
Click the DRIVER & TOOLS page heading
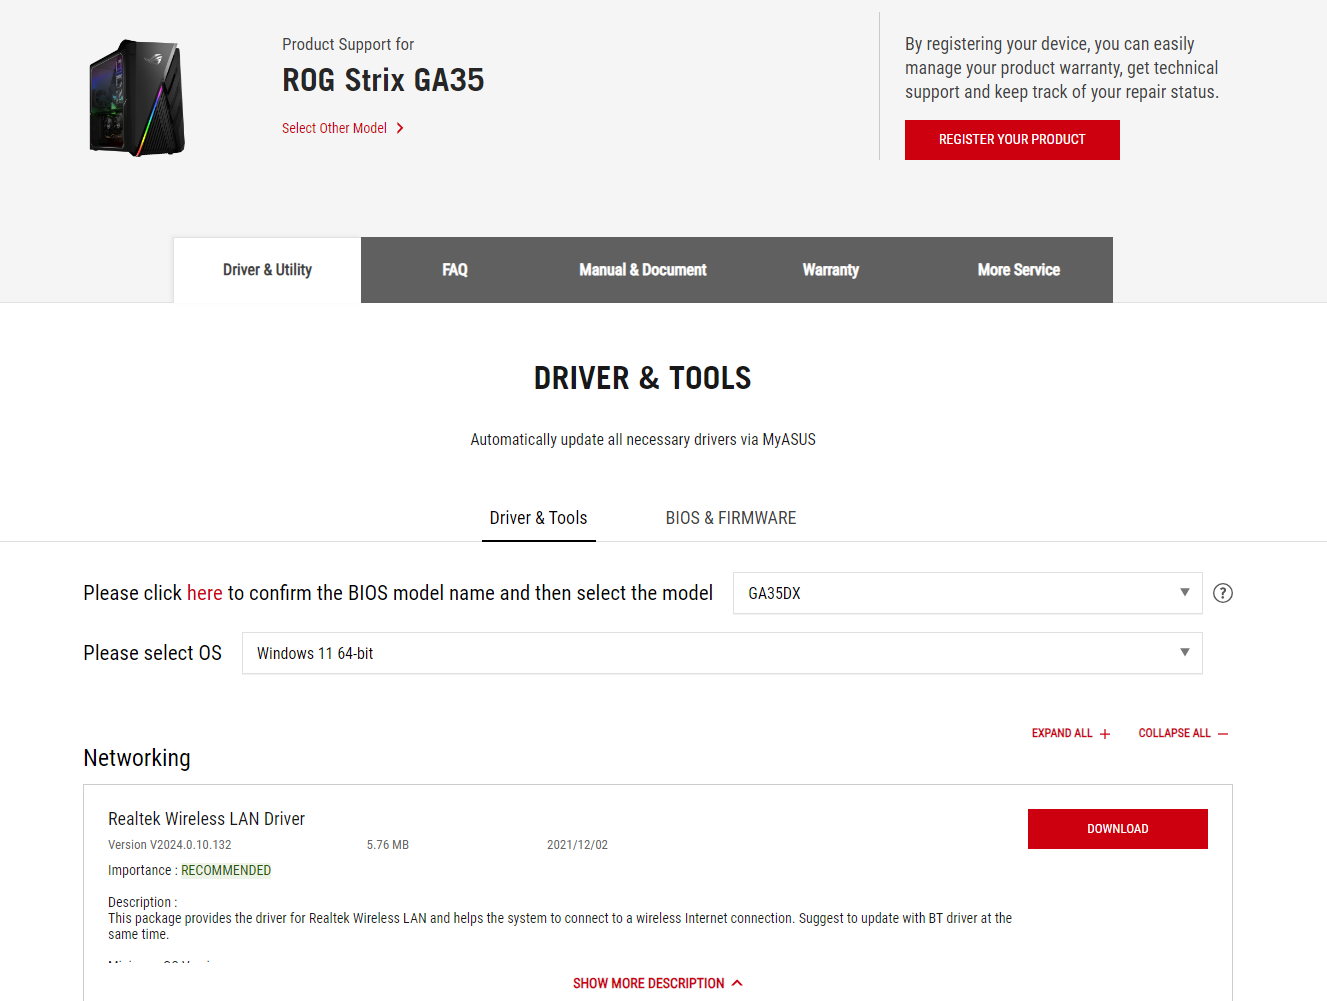[x=643, y=378]
